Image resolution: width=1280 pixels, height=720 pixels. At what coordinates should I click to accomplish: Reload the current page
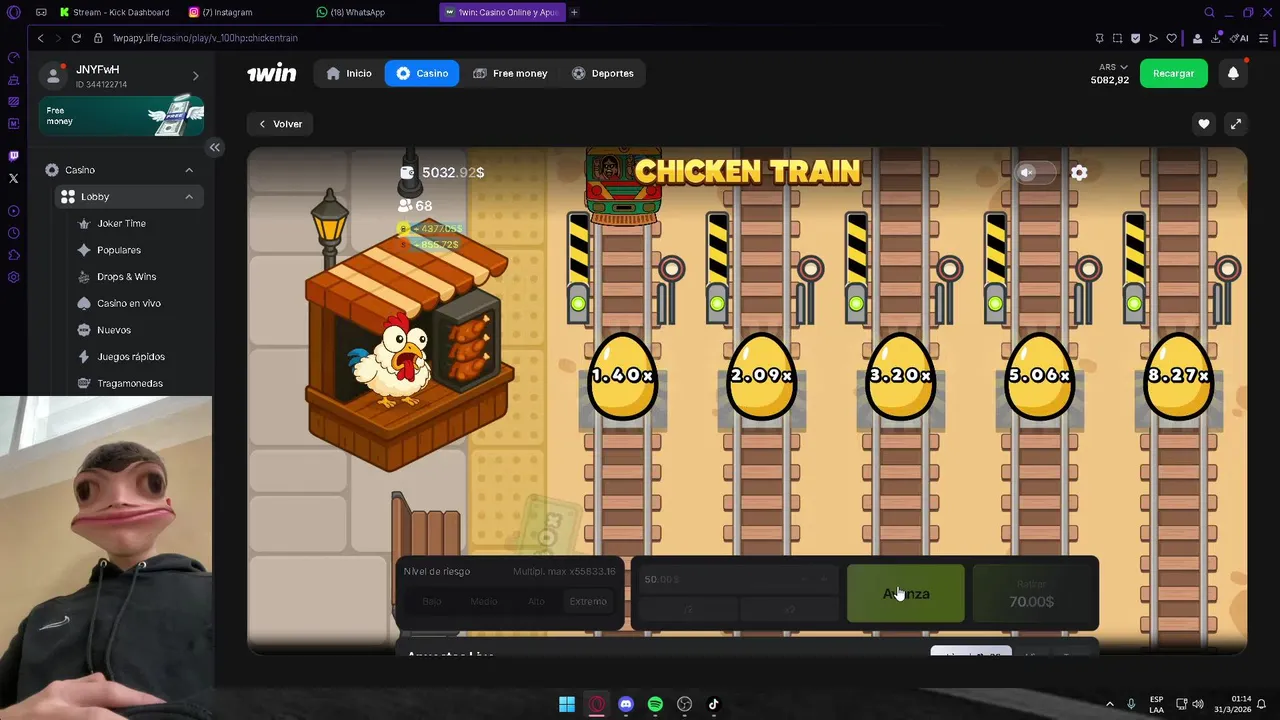point(76,38)
